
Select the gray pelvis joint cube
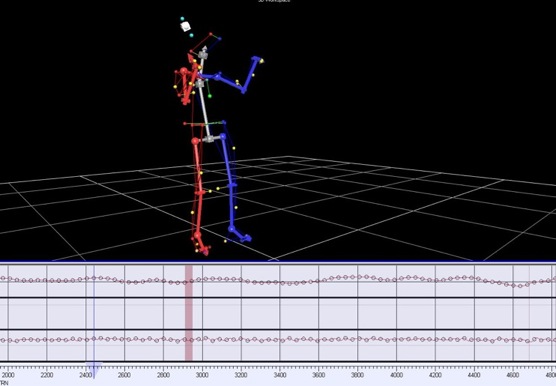coord(208,139)
